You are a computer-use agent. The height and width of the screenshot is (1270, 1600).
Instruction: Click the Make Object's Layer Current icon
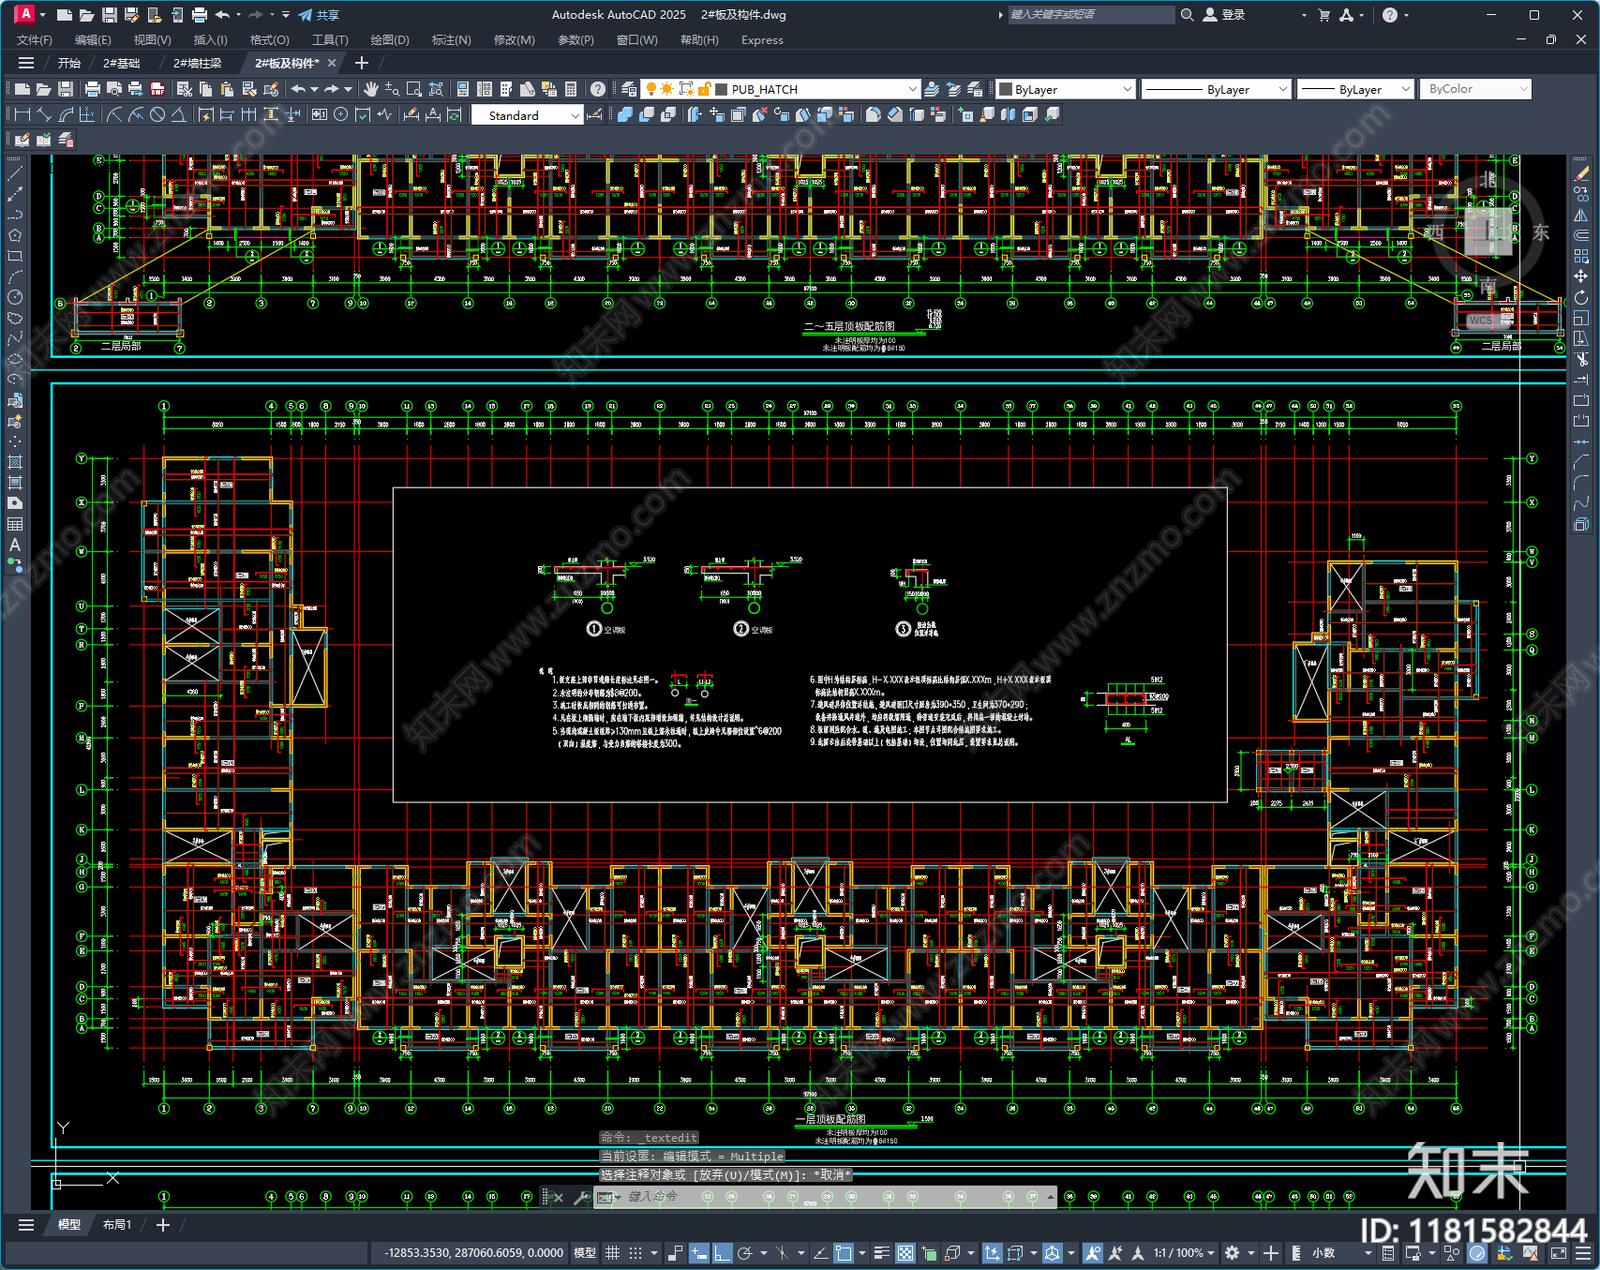(932, 89)
